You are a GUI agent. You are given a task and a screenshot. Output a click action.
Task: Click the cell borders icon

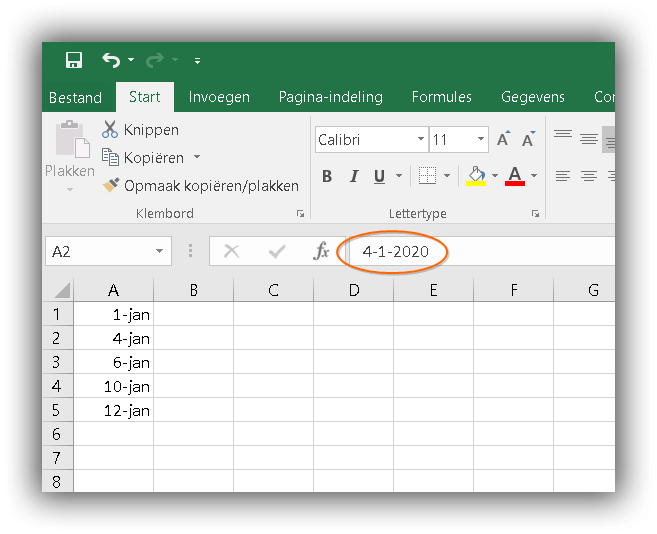(x=427, y=176)
